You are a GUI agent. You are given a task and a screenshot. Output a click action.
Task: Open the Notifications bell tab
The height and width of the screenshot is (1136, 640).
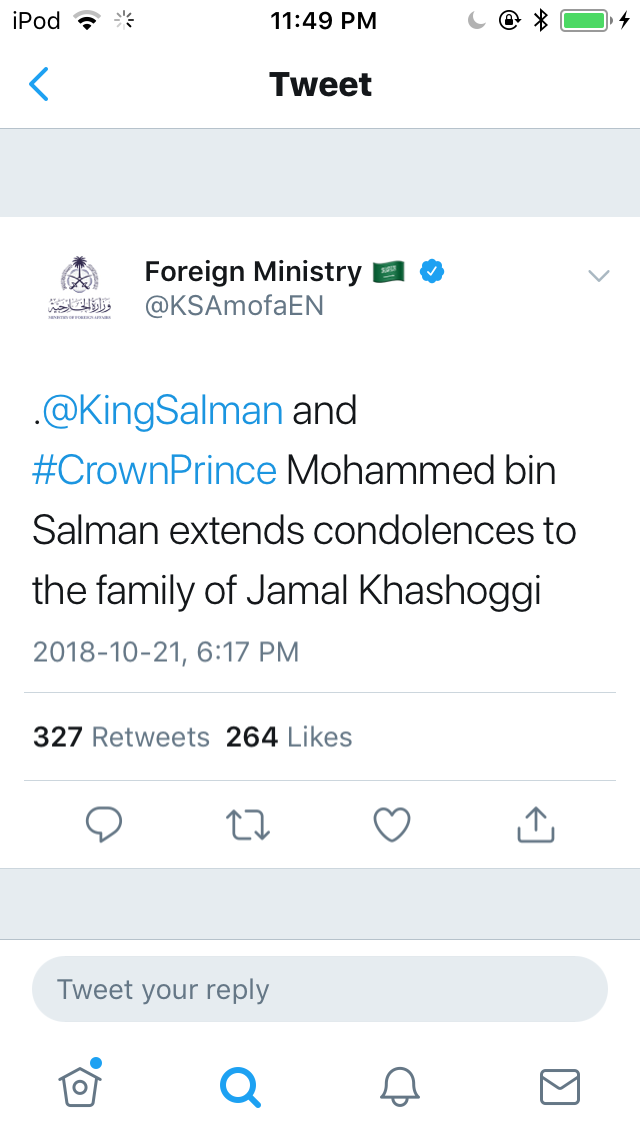click(399, 1087)
